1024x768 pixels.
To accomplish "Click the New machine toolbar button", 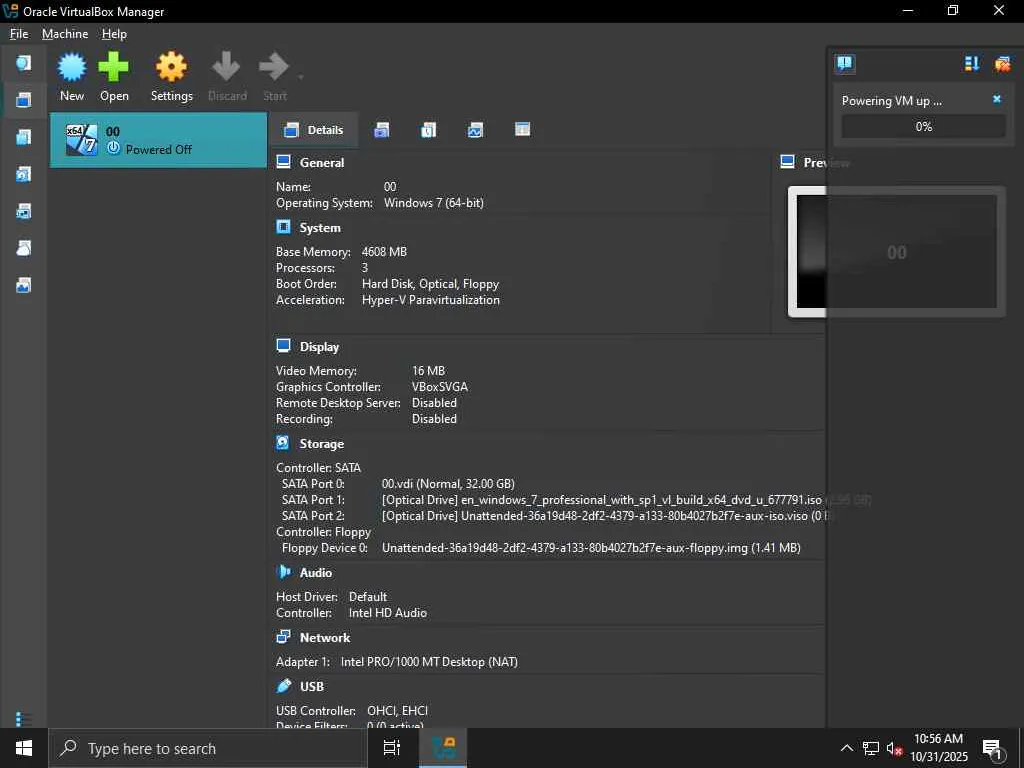I will [x=72, y=76].
